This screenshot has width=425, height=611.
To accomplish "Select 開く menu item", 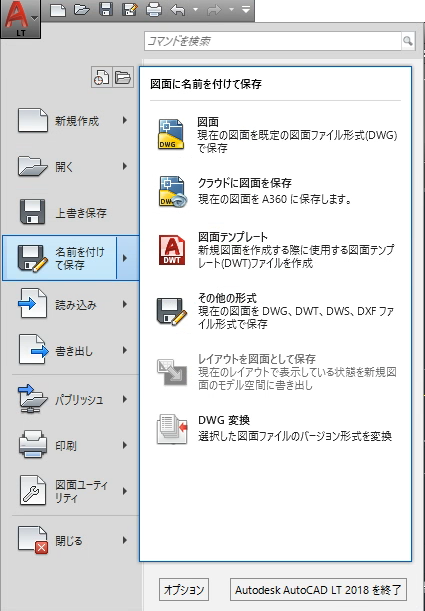I will click(70, 166).
